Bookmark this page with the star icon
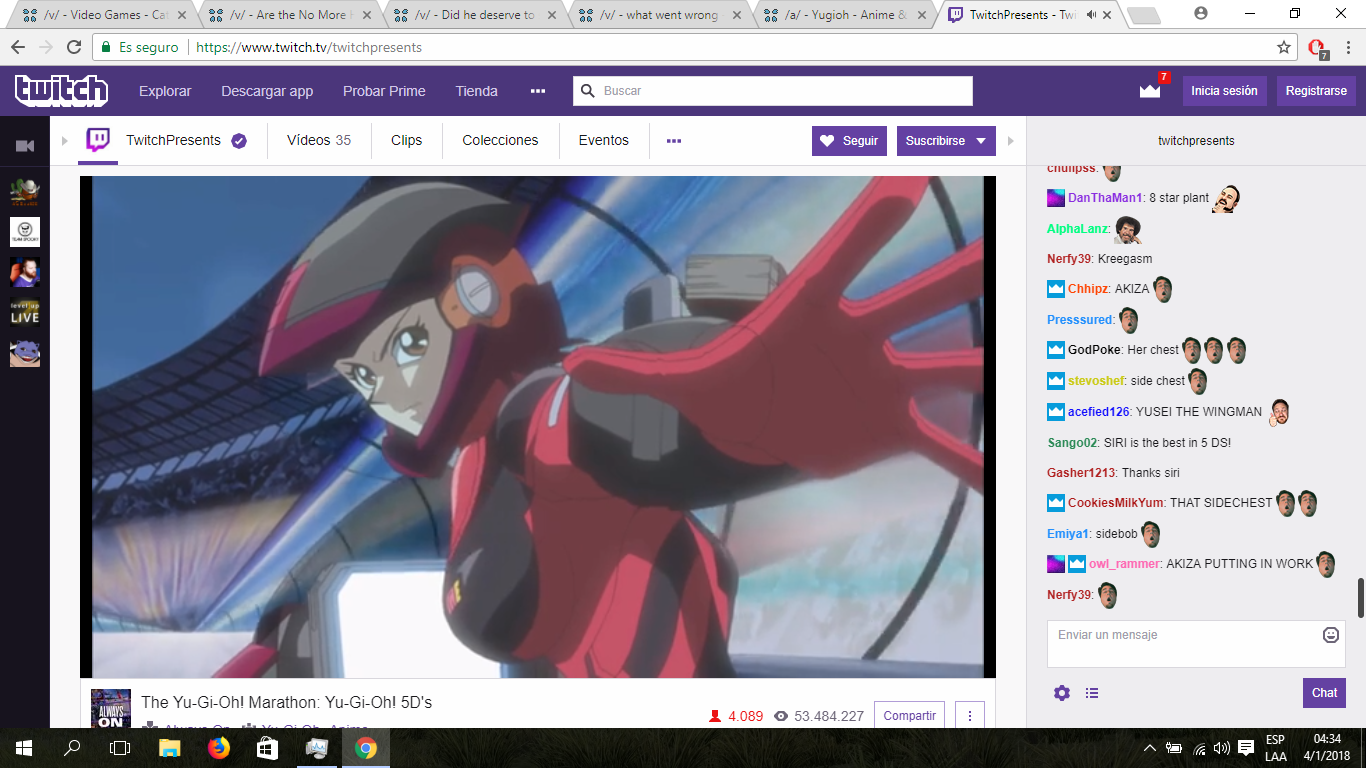Screen dimensions: 1366x768 click(x=1284, y=47)
